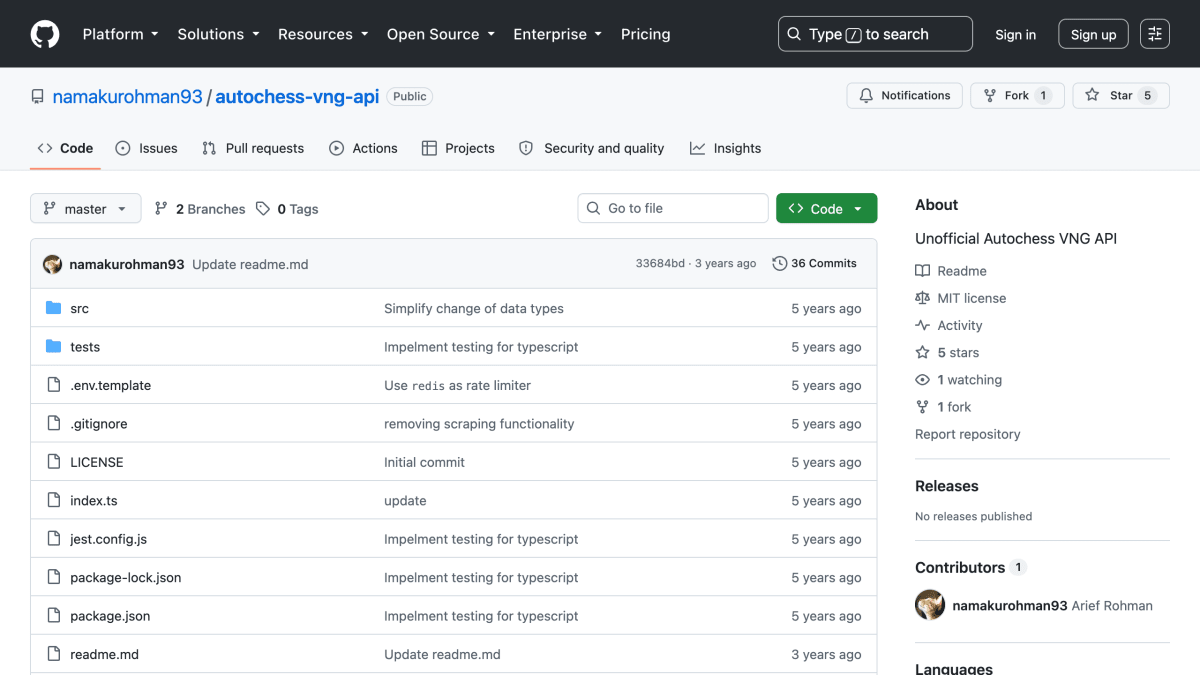
Task: Open the MIT license link
Action: click(x=961, y=298)
